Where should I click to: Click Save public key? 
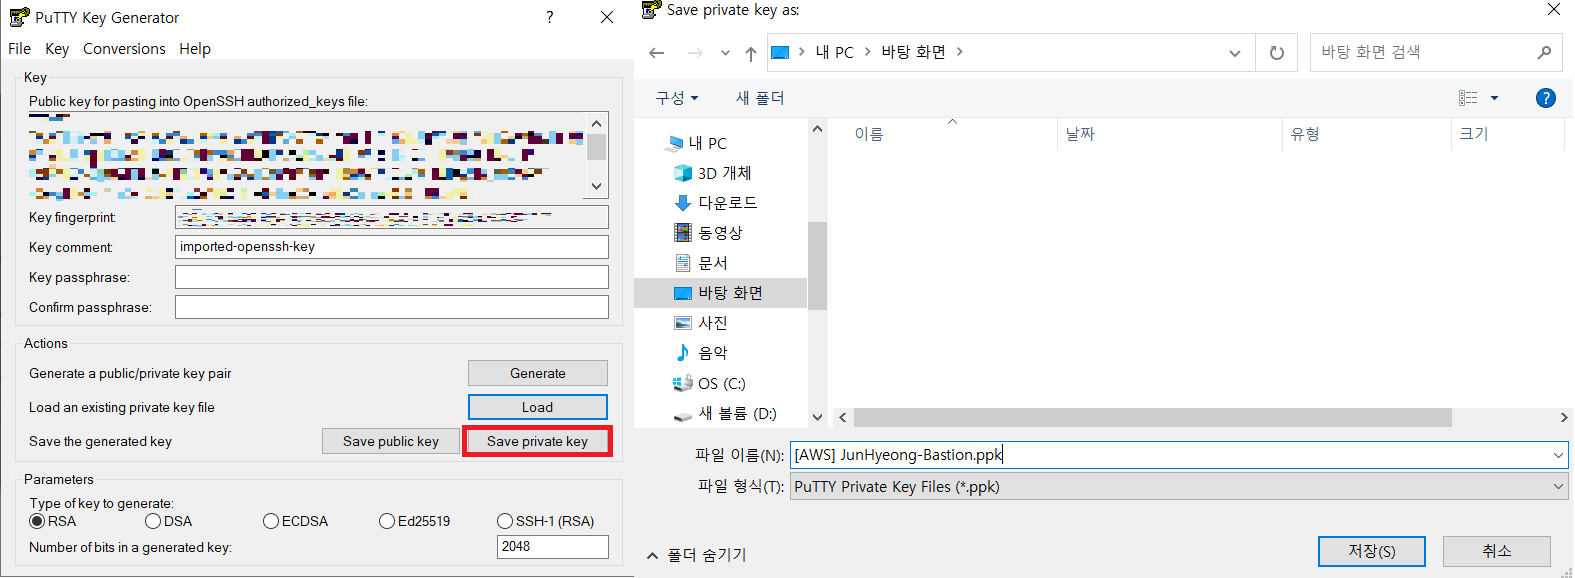coord(391,441)
